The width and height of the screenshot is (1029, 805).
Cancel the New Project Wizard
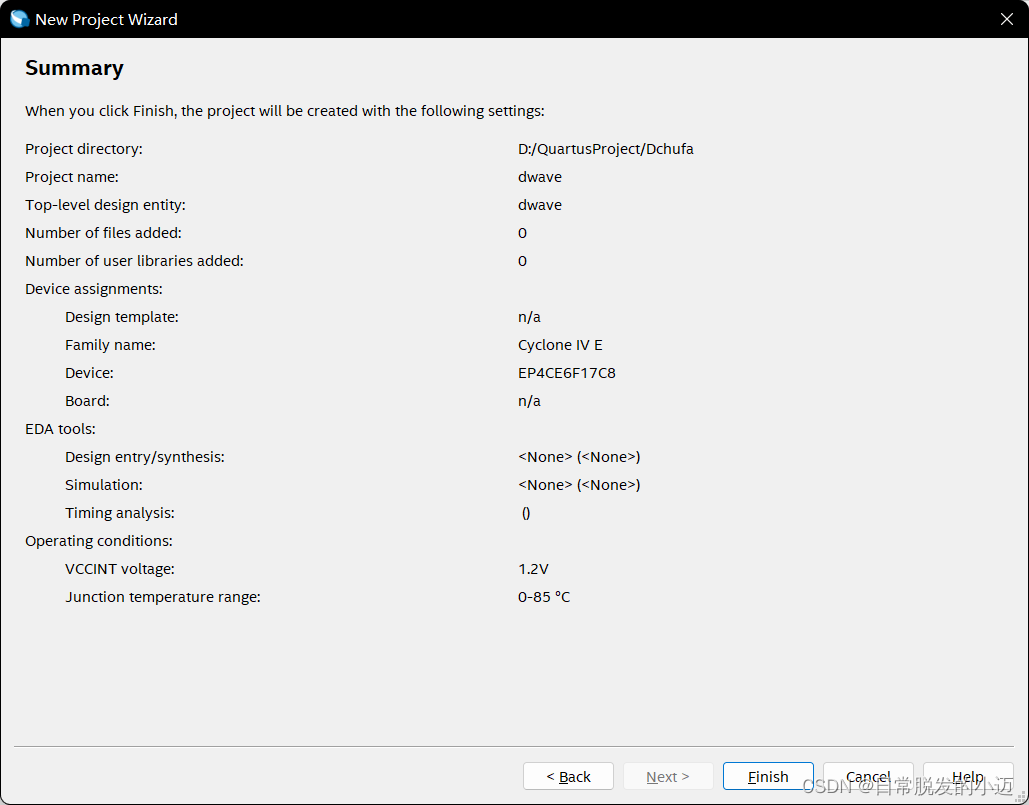click(868, 776)
